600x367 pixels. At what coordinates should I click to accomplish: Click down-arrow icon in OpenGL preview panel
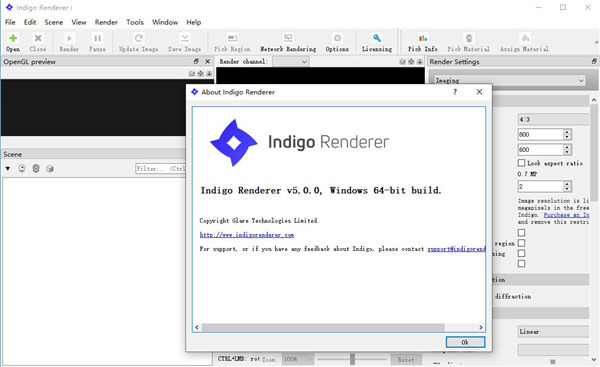click(209, 73)
